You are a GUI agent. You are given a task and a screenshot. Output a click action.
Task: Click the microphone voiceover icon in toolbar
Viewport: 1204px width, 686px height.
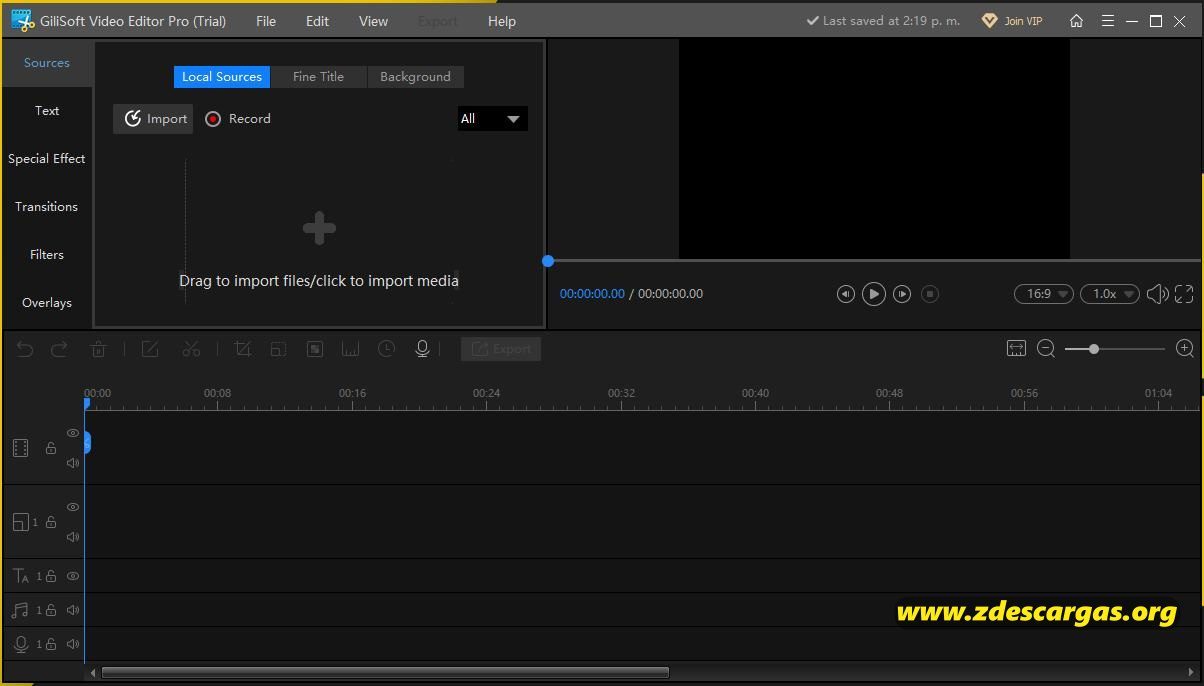[x=422, y=349]
